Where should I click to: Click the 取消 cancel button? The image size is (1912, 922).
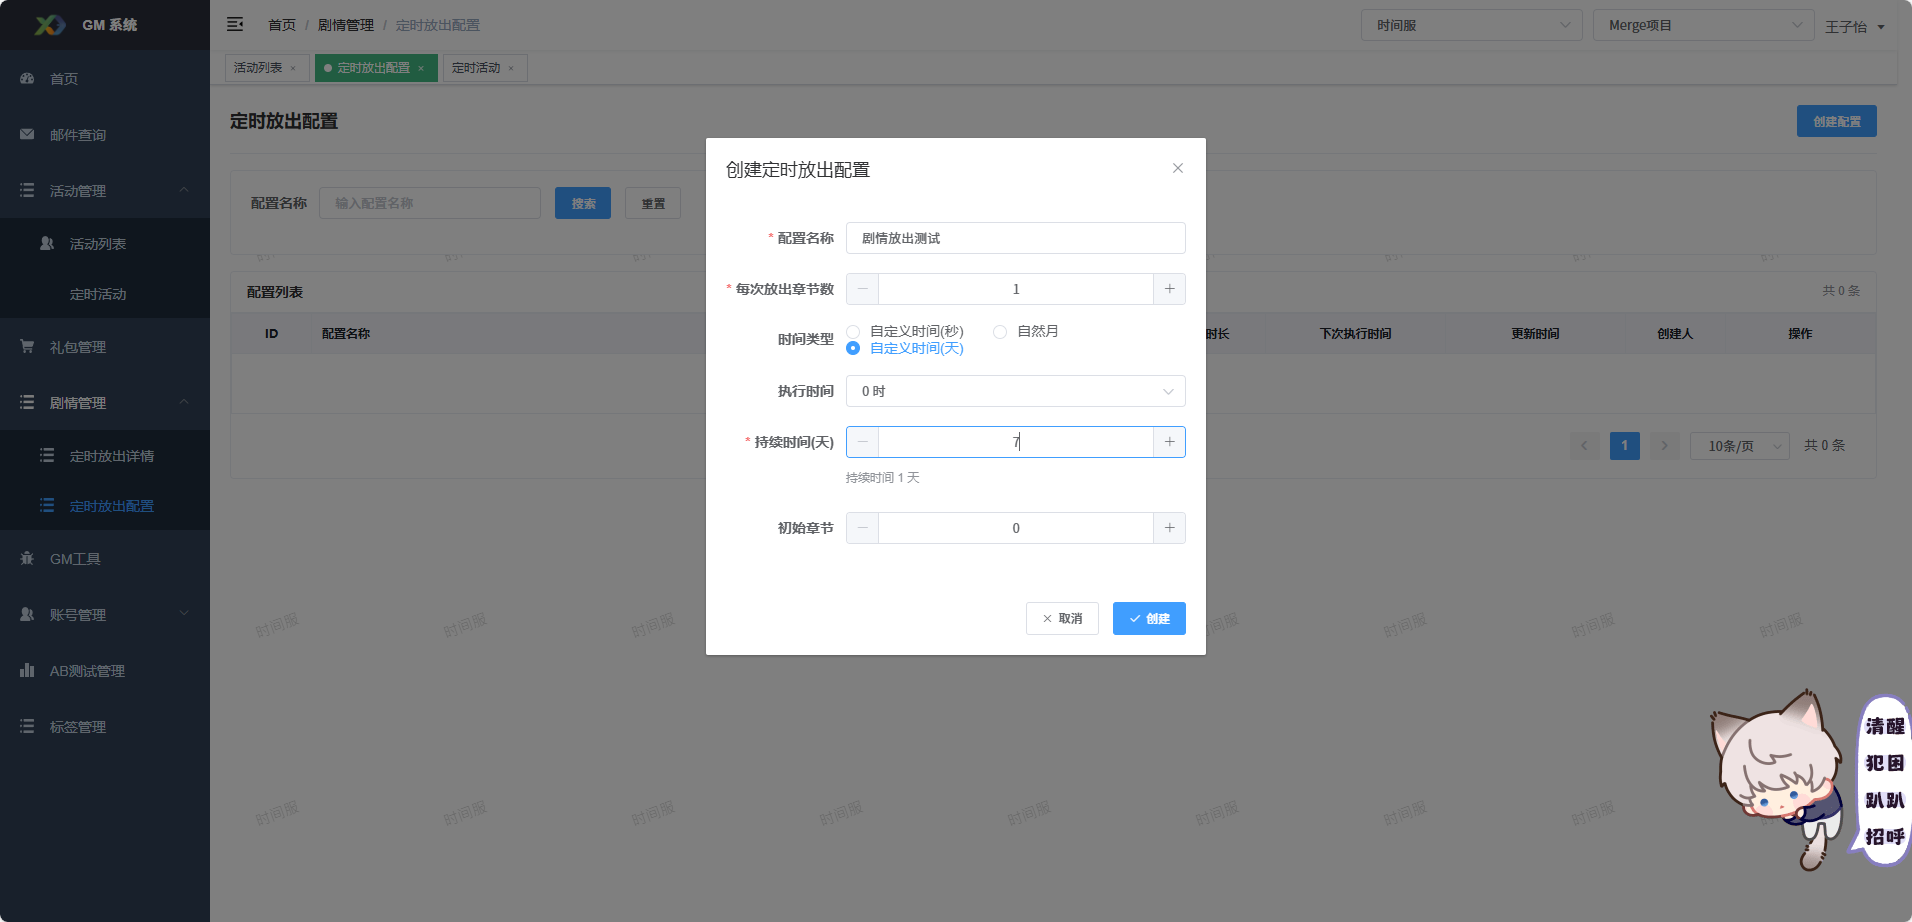point(1062,618)
